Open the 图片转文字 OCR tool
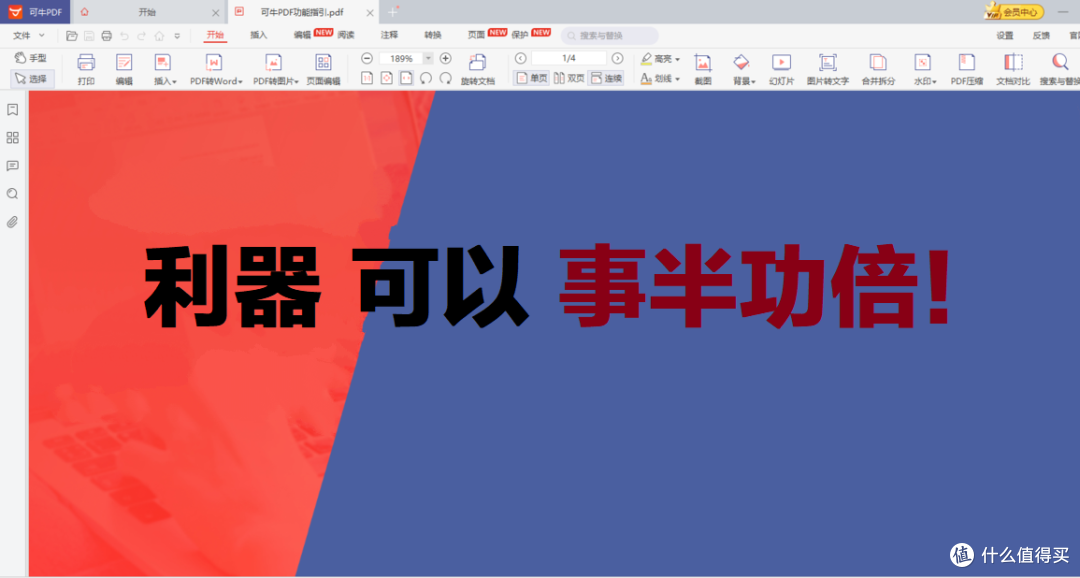 click(827, 70)
